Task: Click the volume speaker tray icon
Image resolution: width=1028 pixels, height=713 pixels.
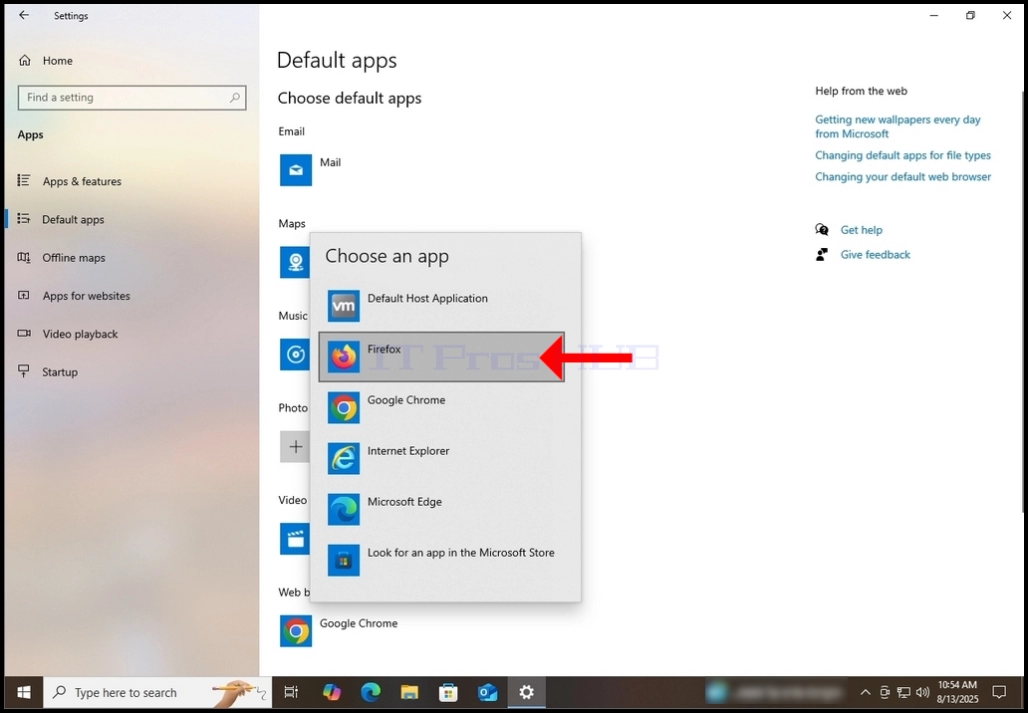Action: pyautogui.click(x=922, y=692)
